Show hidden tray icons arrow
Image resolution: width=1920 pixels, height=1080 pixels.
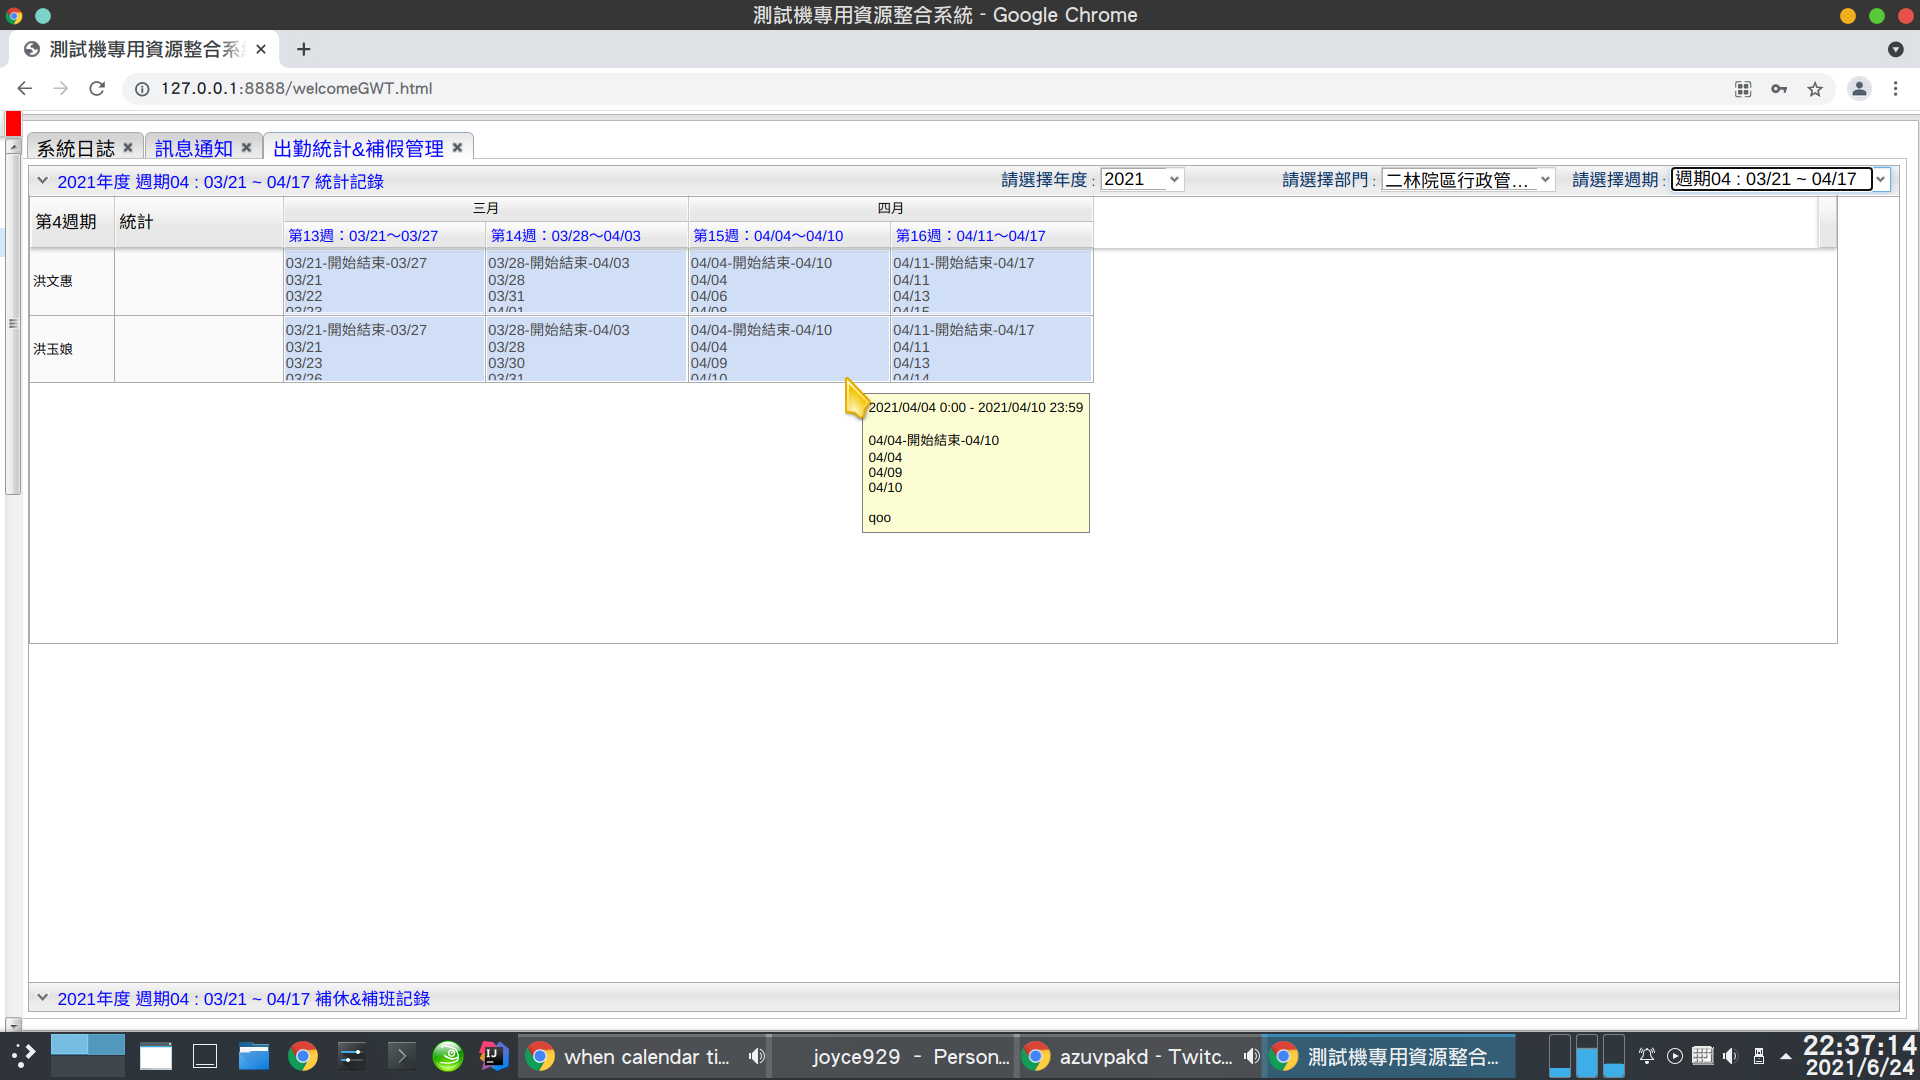(1786, 1056)
